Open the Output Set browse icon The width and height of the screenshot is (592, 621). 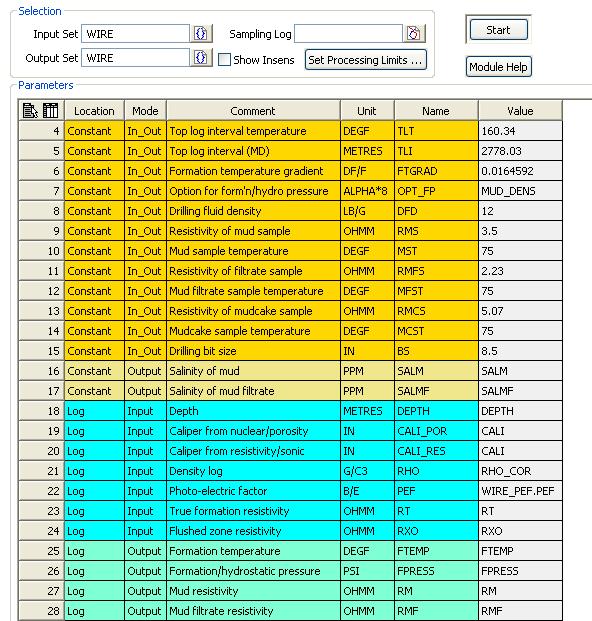(201, 58)
